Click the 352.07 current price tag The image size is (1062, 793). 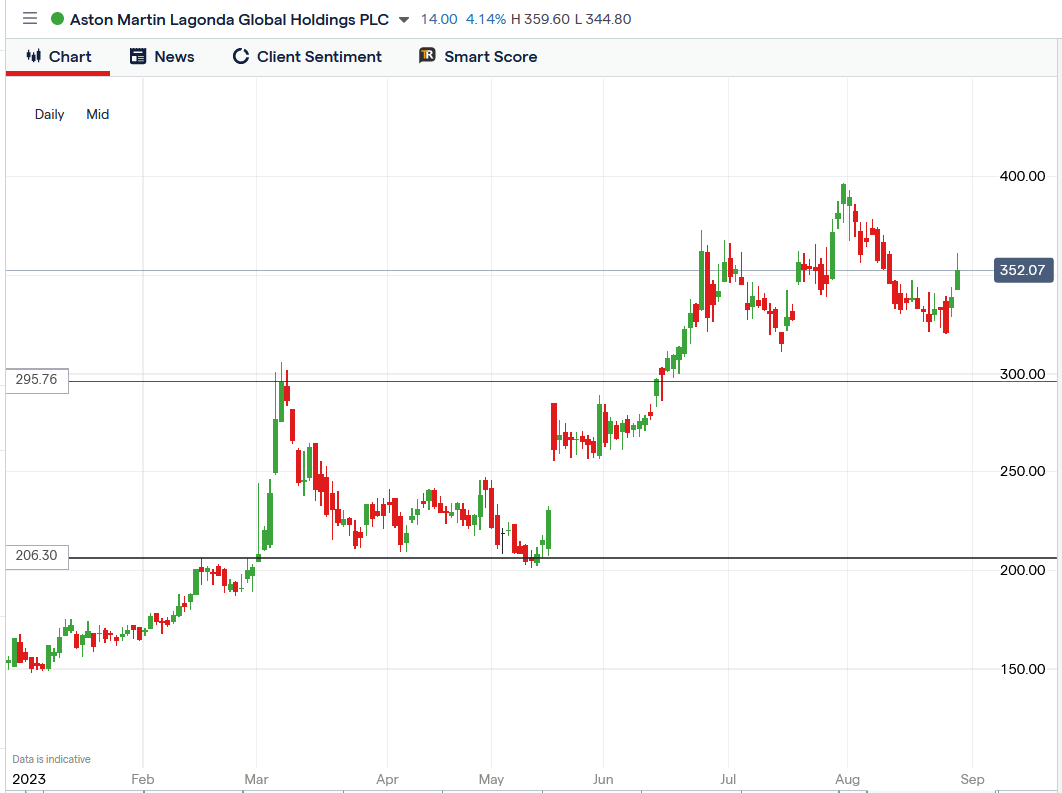point(1023,270)
